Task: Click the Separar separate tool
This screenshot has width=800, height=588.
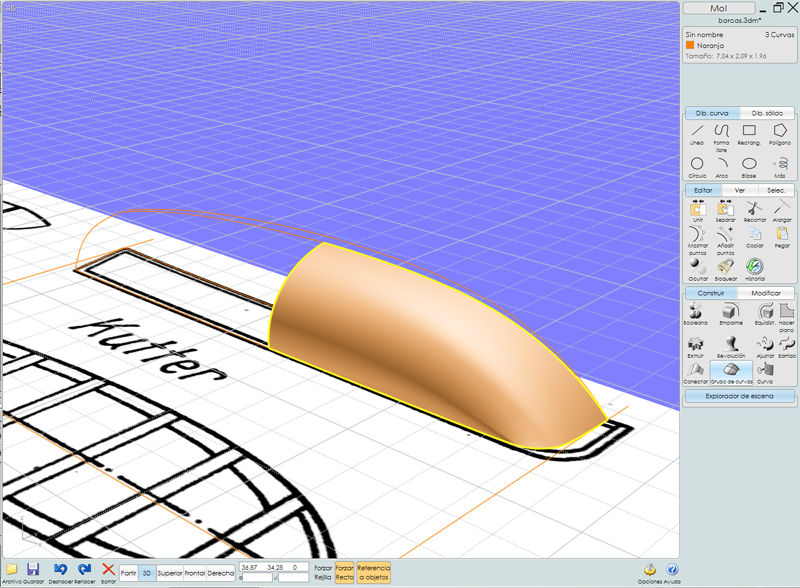Action: pyautogui.click(x=725, y=211)
